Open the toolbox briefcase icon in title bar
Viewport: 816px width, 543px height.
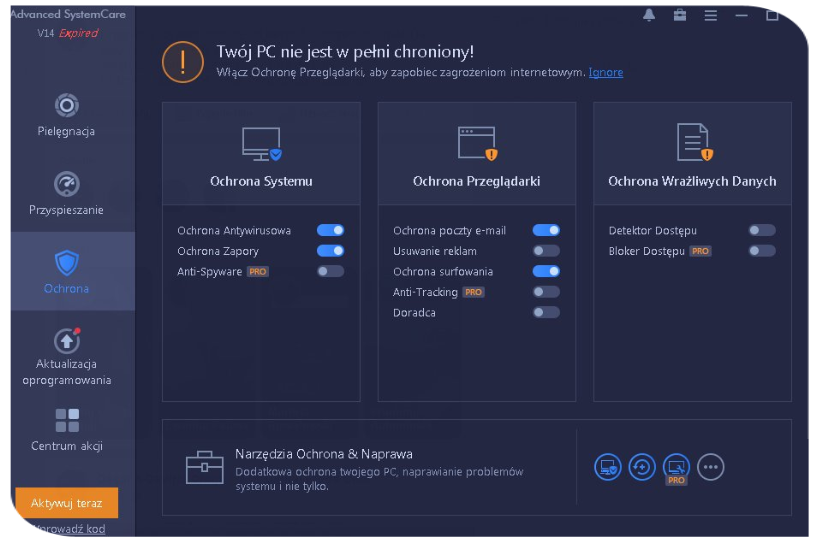click(x=680, y=15)
